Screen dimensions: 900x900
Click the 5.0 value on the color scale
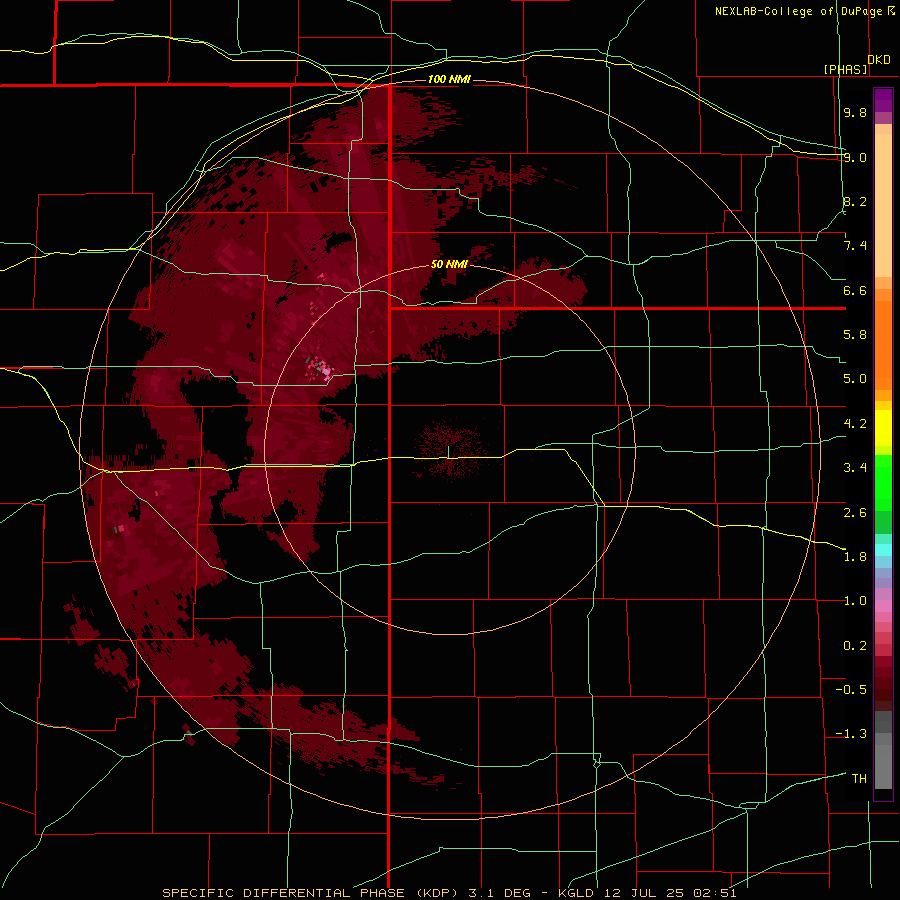tap(855, 379)
